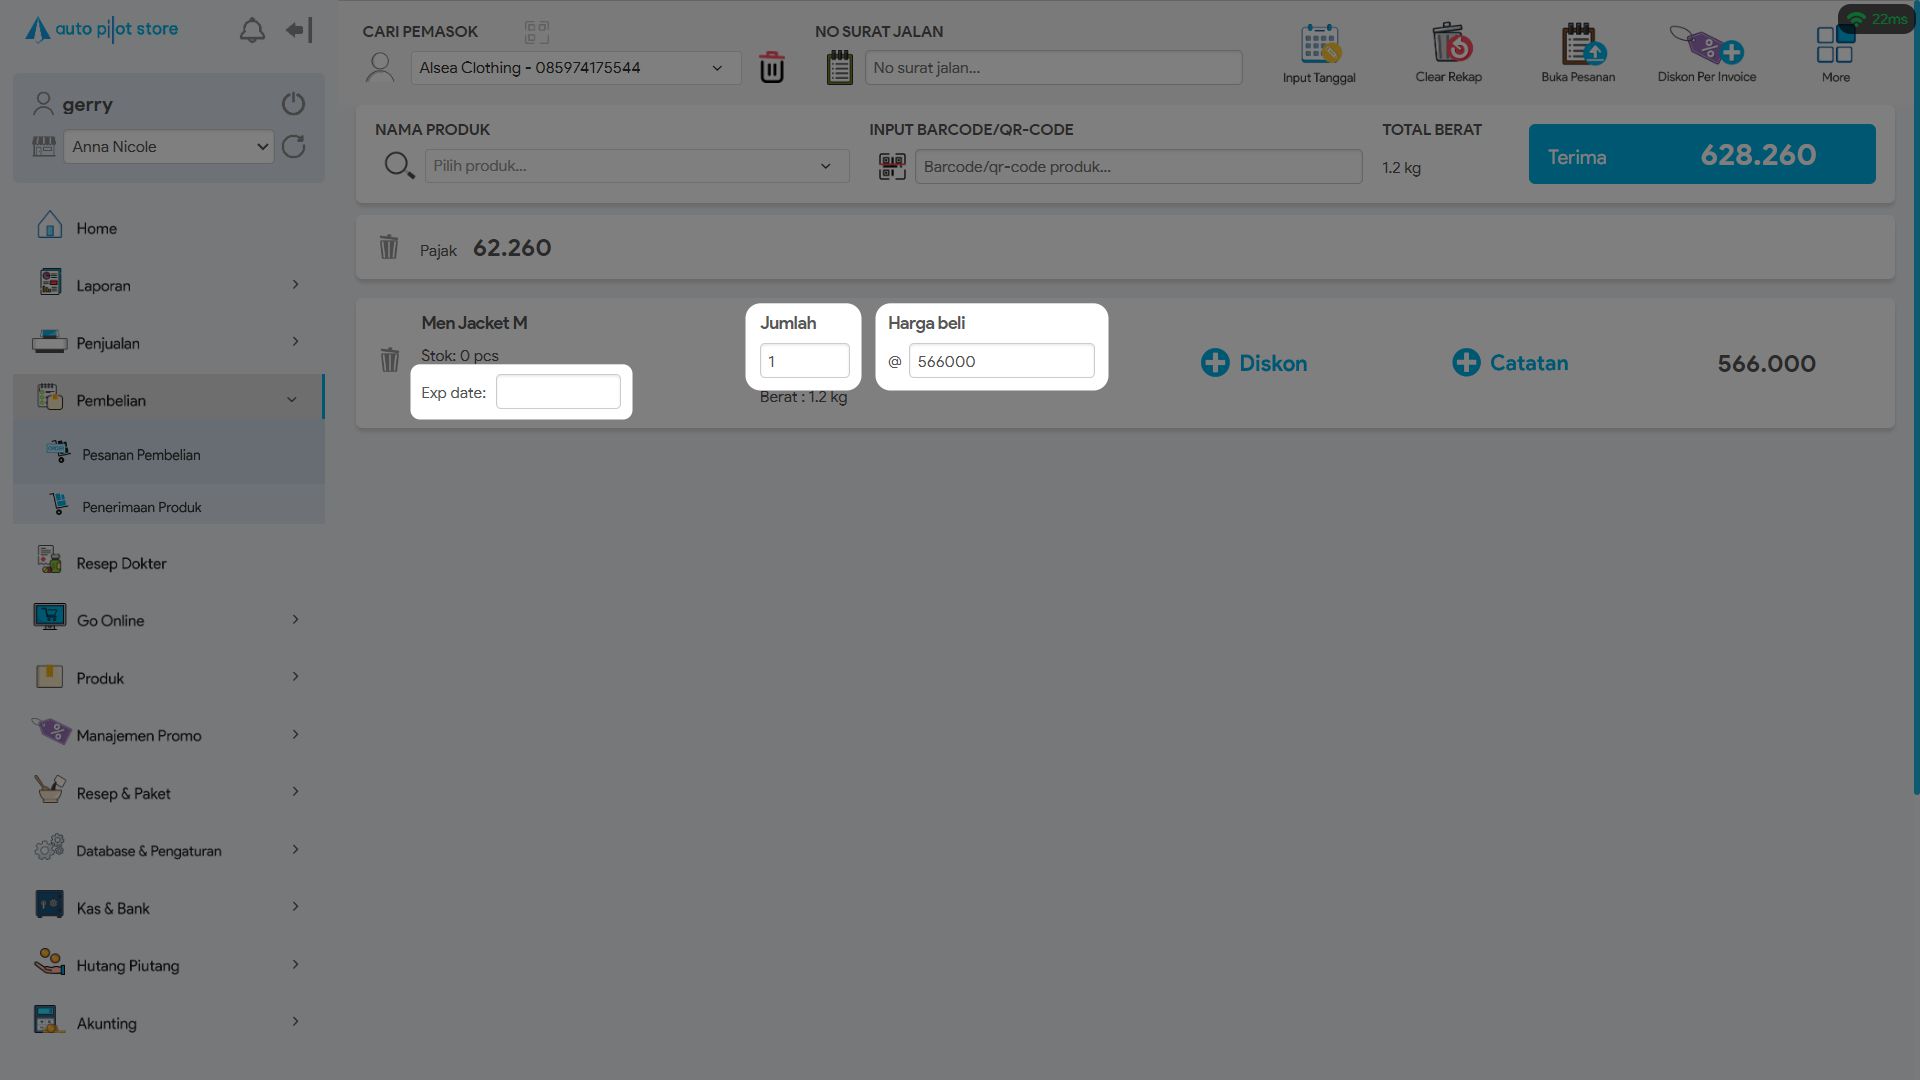Open the Input Tanggal calendar icon
Screen dimensions: 1920x1080
(1319, 45)
